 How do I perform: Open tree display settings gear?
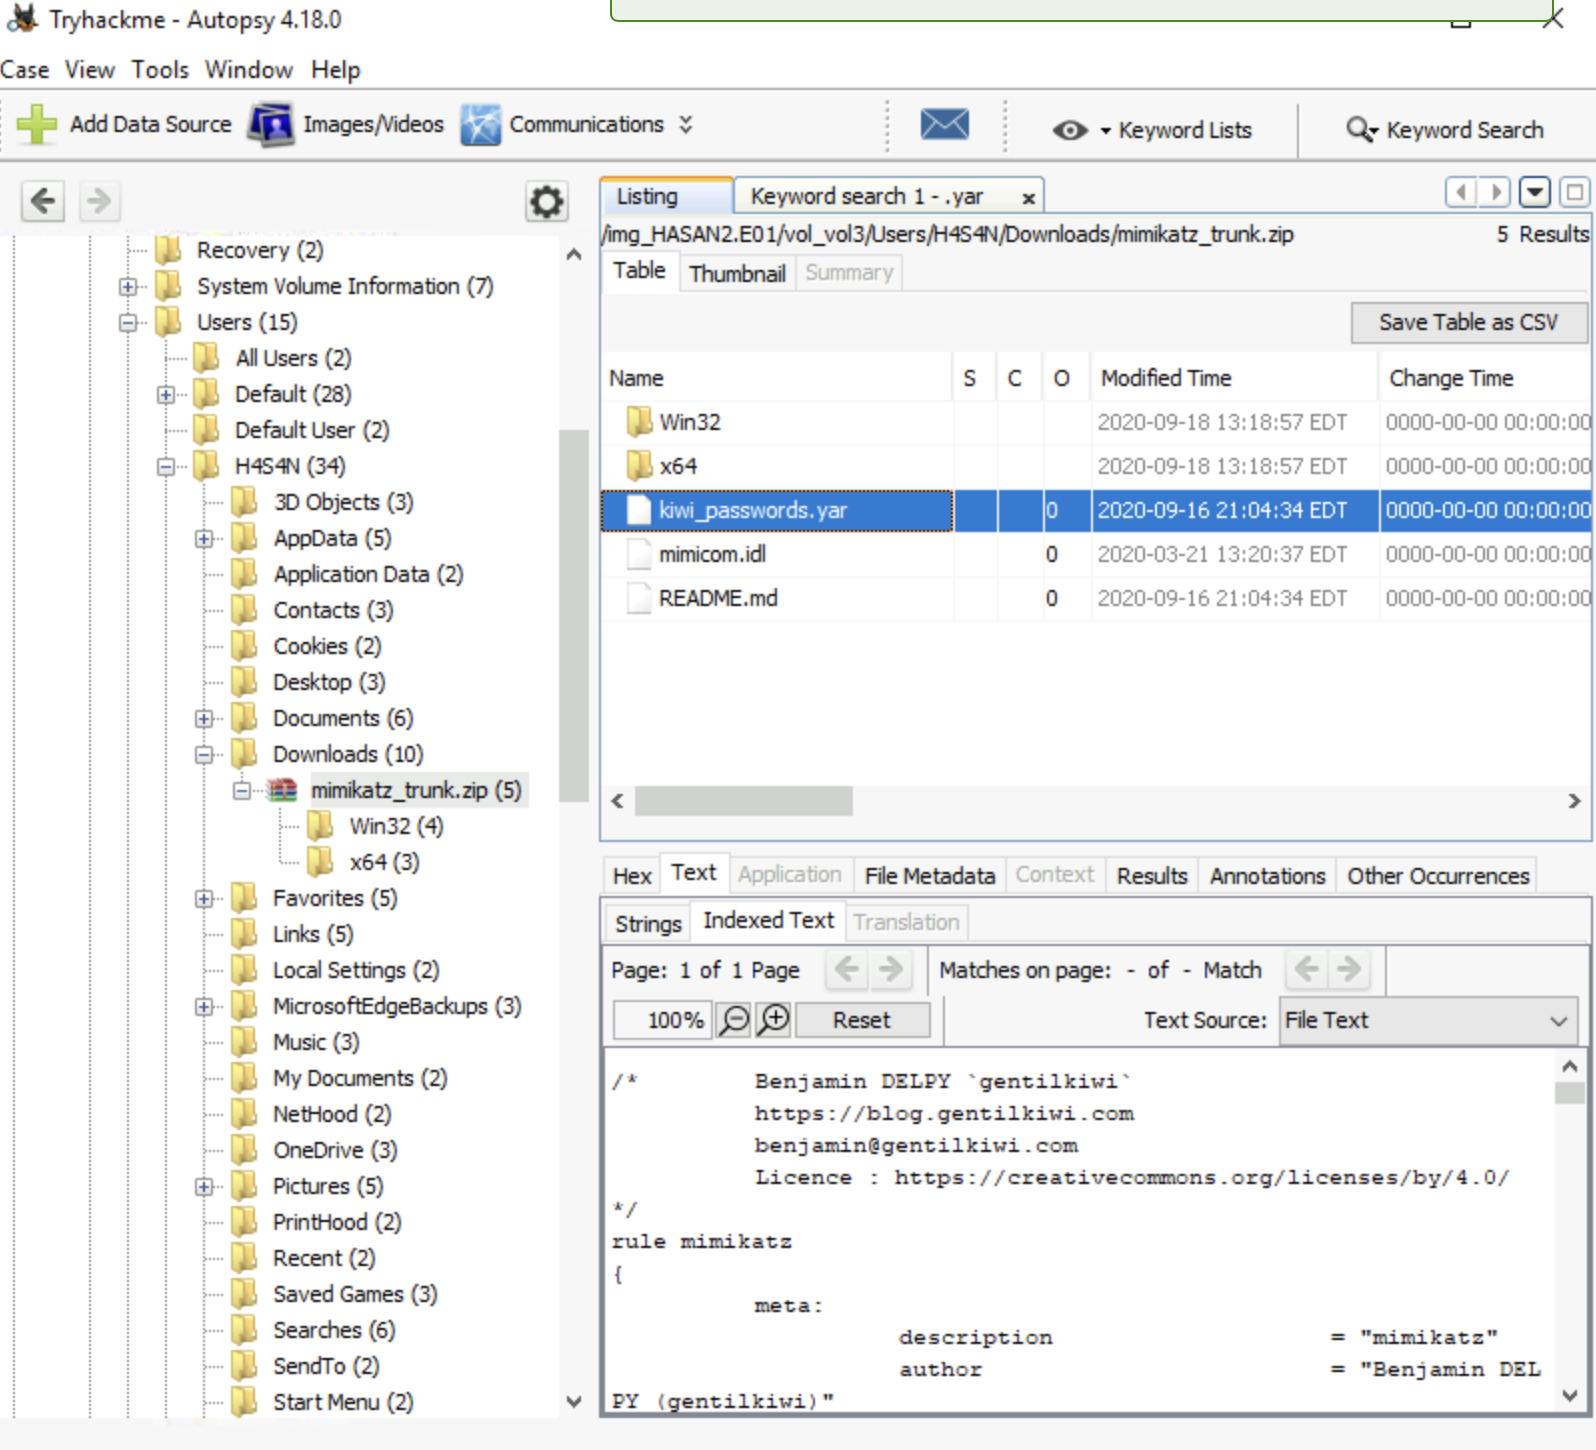(546, 202)
